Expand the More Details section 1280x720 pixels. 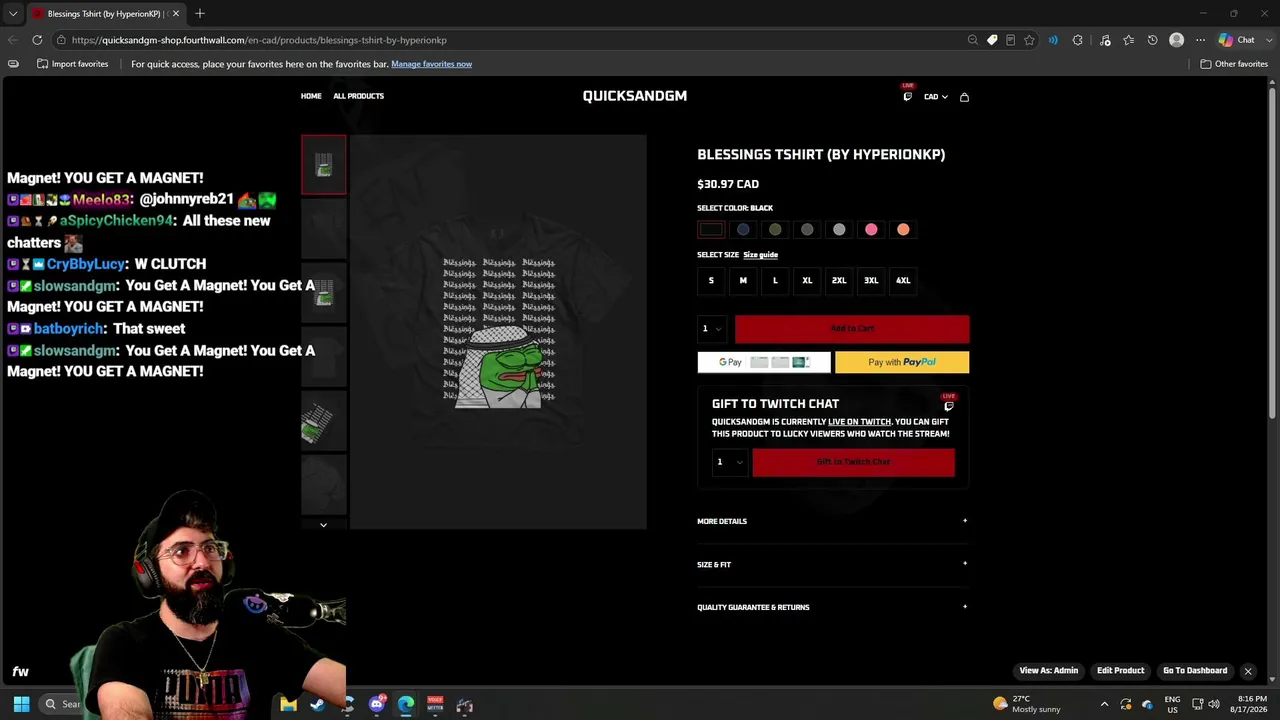(832, 521)
